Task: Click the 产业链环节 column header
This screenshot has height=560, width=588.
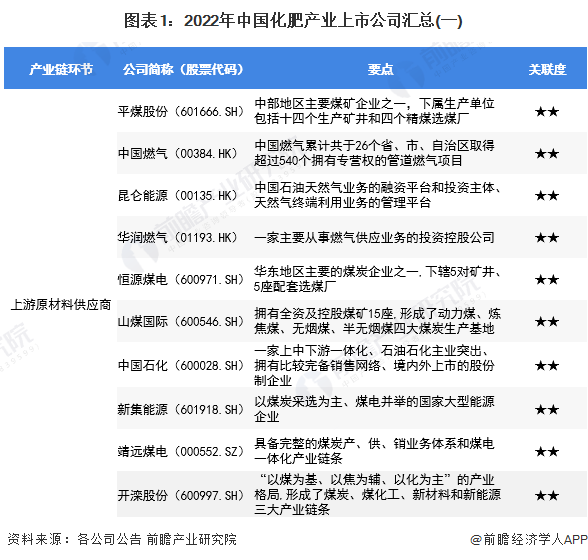Action: tap(61, 69)
